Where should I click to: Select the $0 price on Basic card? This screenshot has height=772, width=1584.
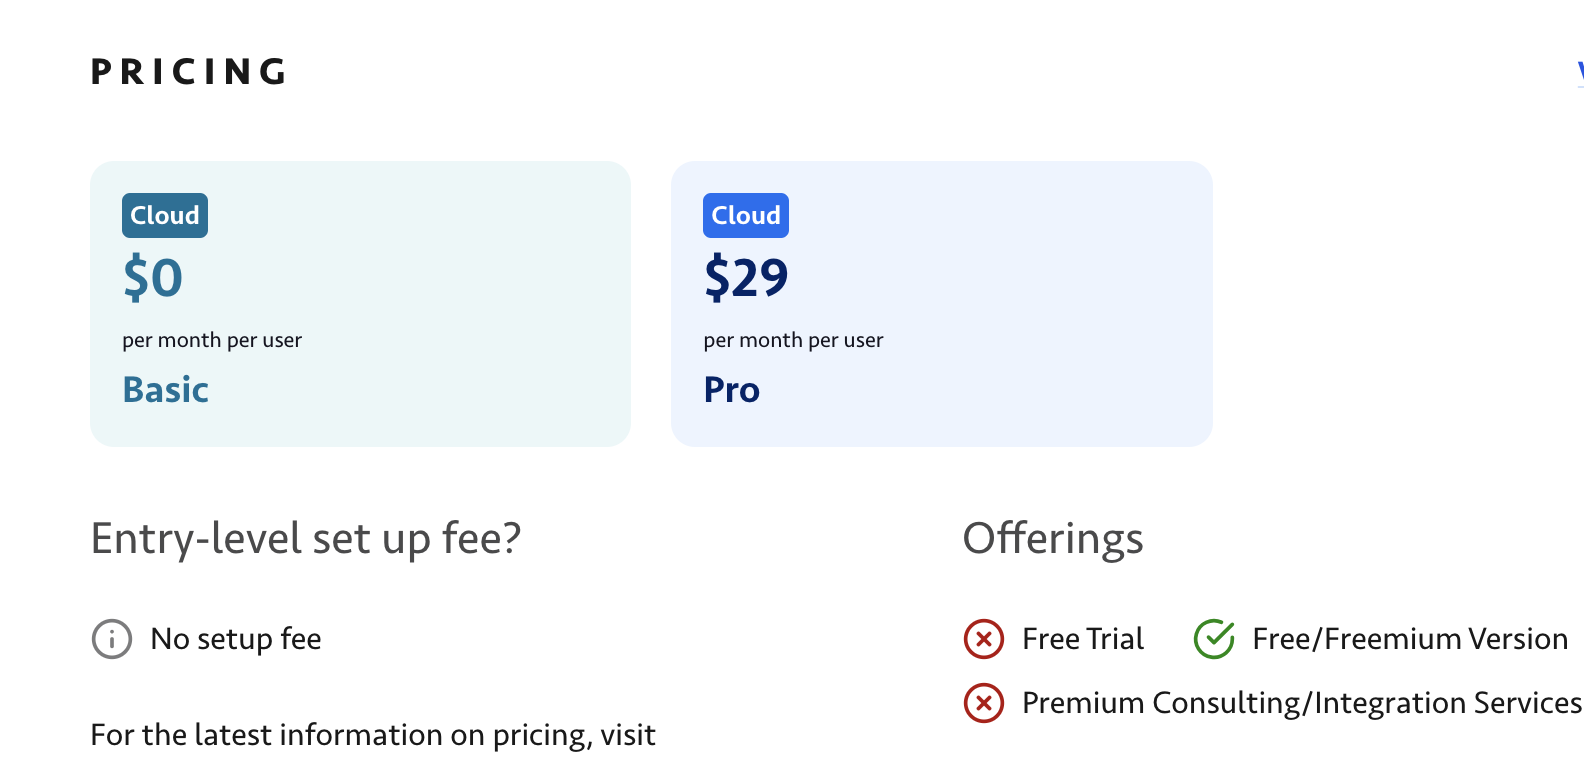[x=153, y=278]
